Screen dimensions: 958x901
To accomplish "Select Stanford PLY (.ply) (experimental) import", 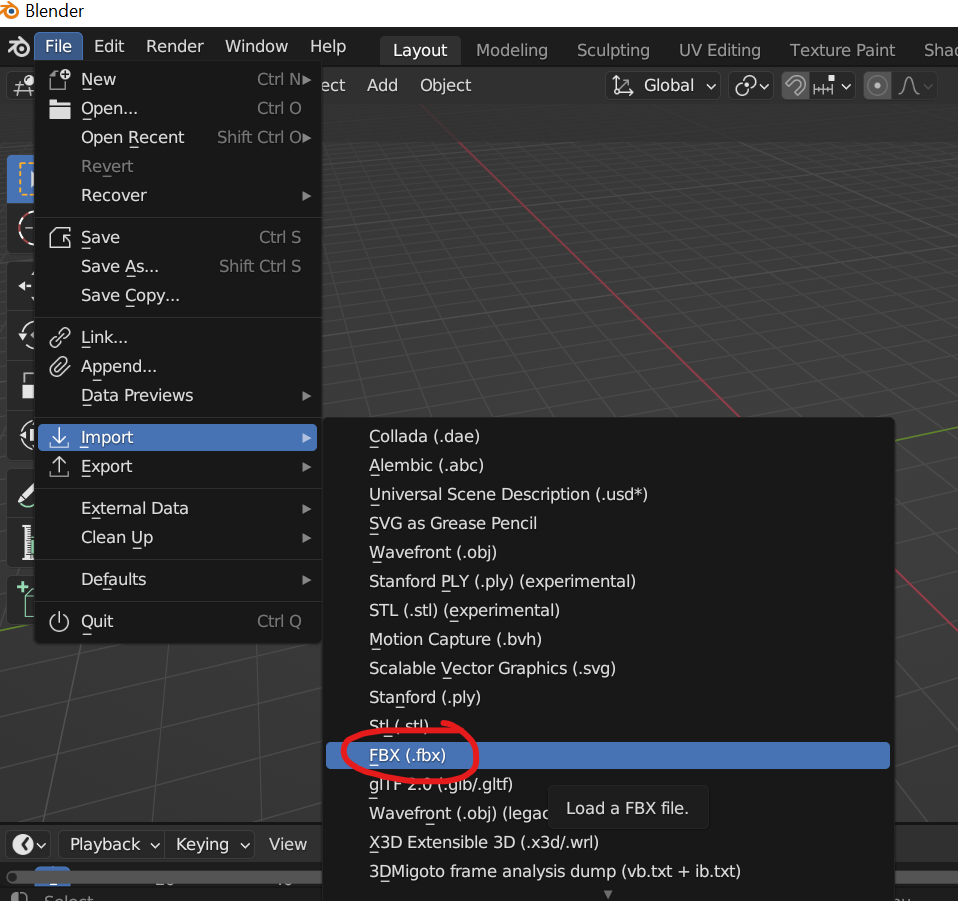I will coord(608,582).
